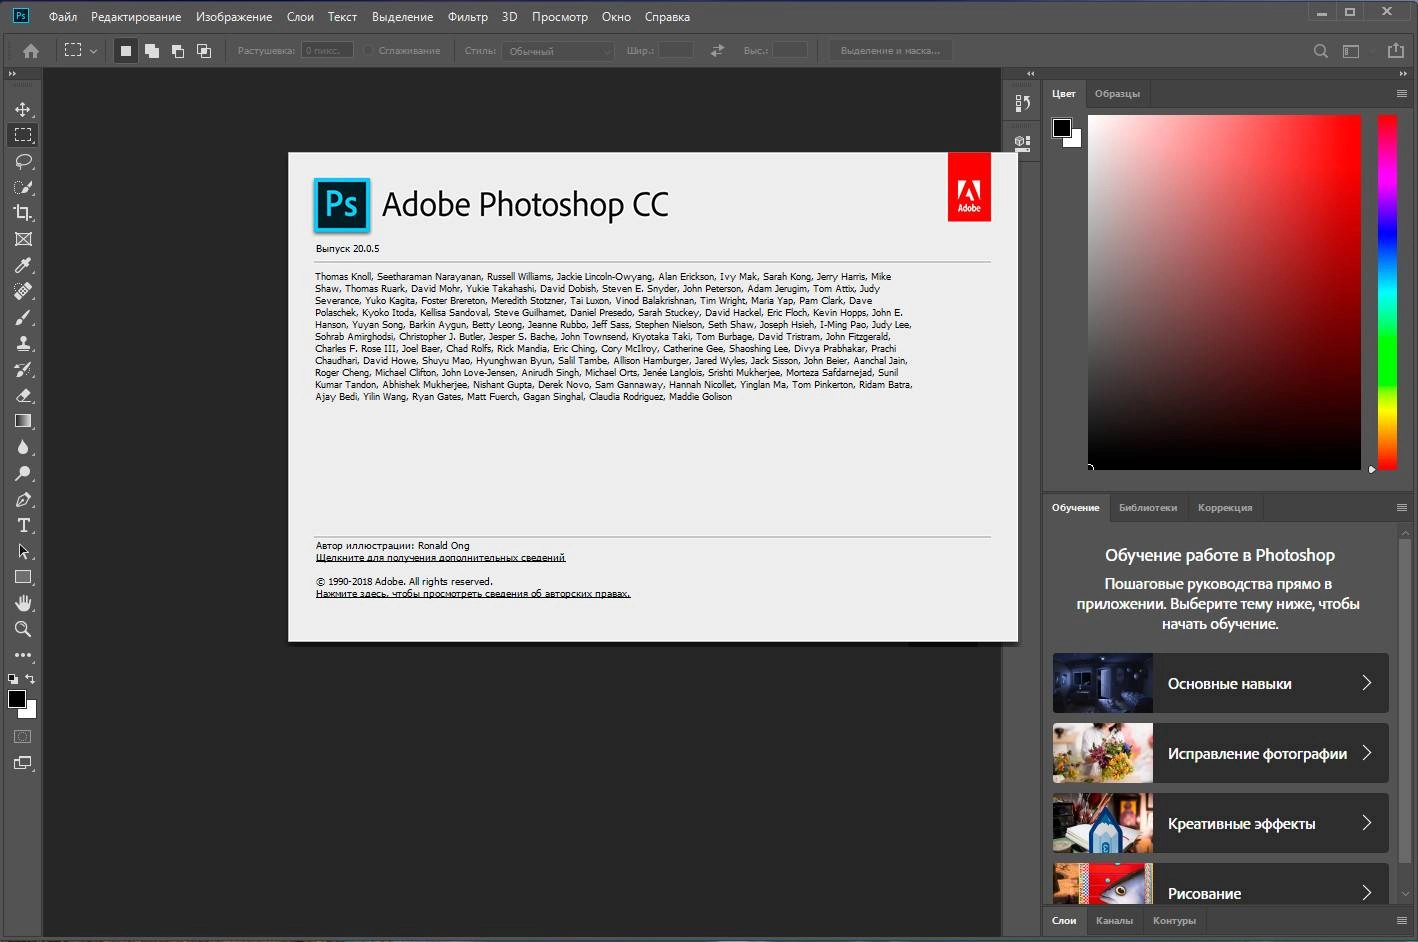The width and height of the screenshot is (1418, 942).
Task: Select the Rectangular Marquee tool in toolbox
Action: click(23, 135)
